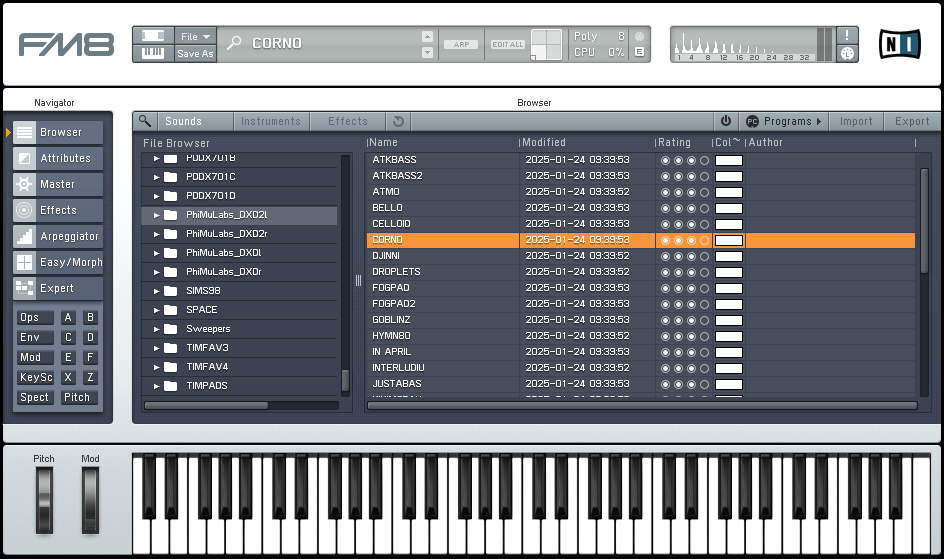
Task: Click the Browser navigator icon
Action: point(24,132)
